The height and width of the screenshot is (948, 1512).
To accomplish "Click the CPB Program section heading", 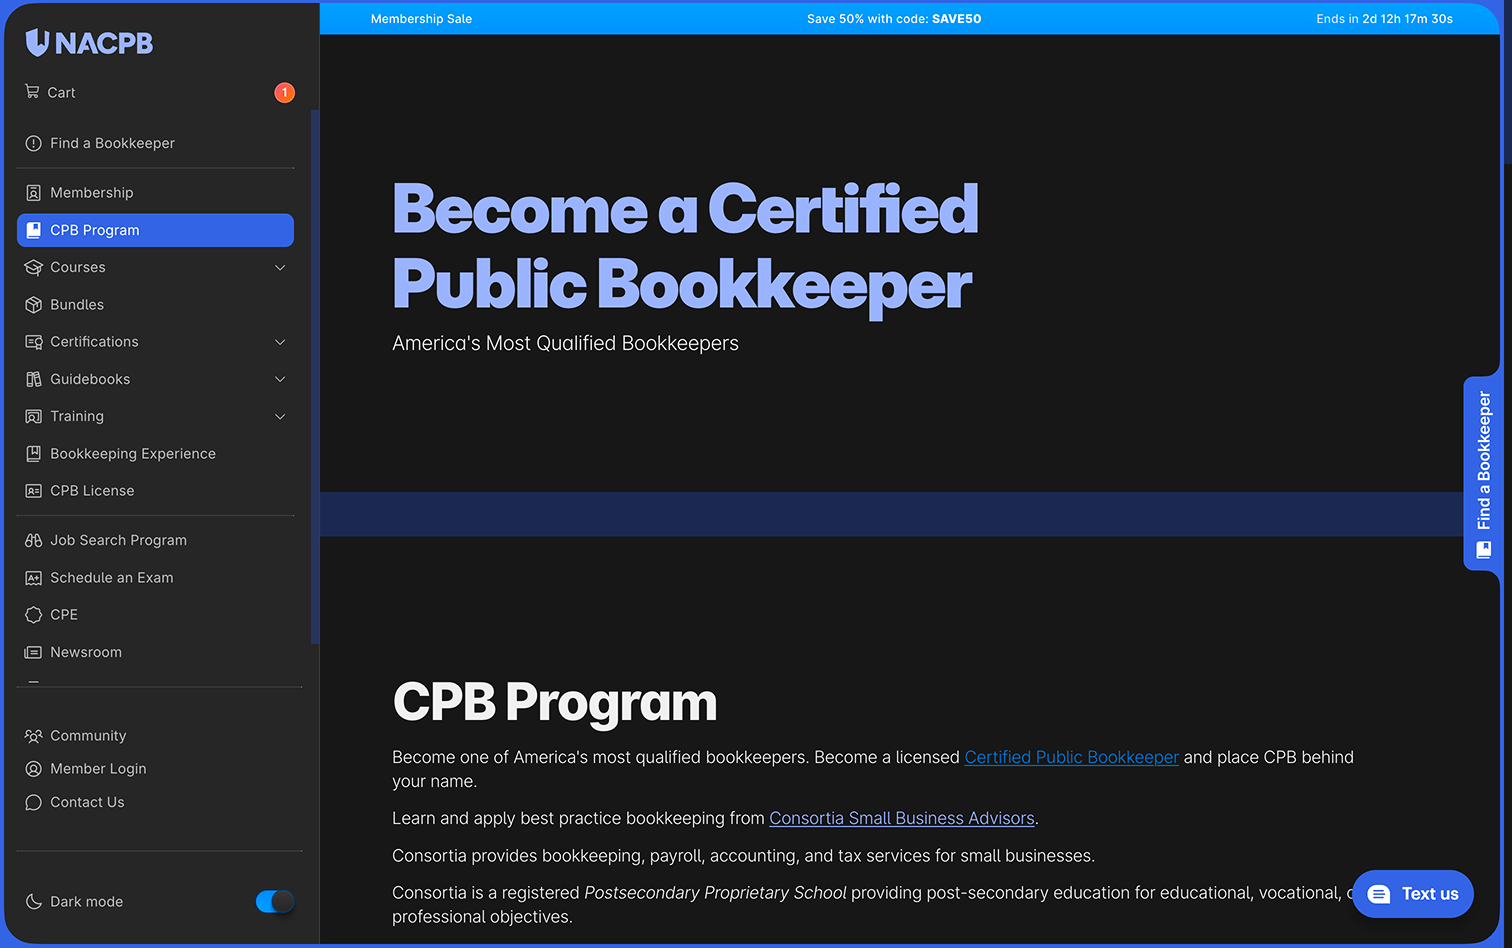I will point(555,702).
